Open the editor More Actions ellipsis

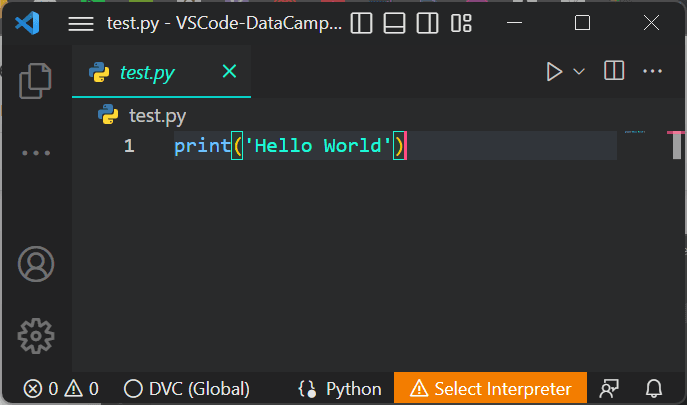[x=653, y=71]
